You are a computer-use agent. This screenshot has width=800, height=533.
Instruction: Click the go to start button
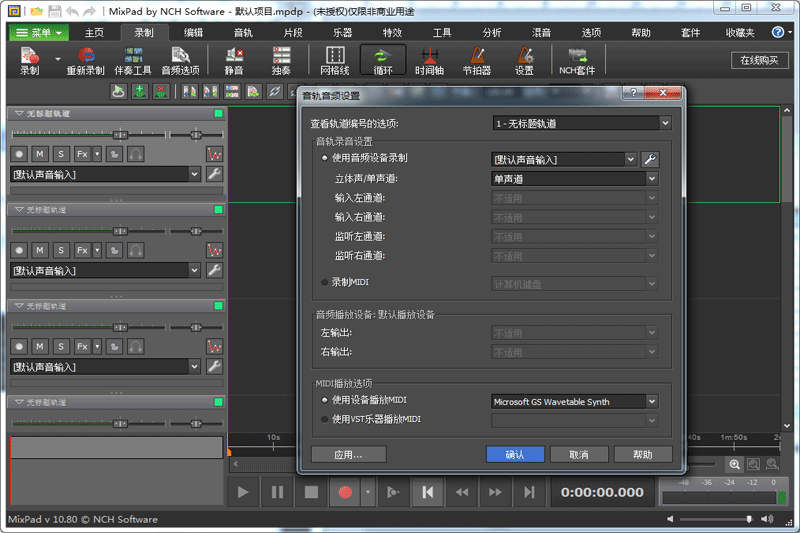pos(428,492)
